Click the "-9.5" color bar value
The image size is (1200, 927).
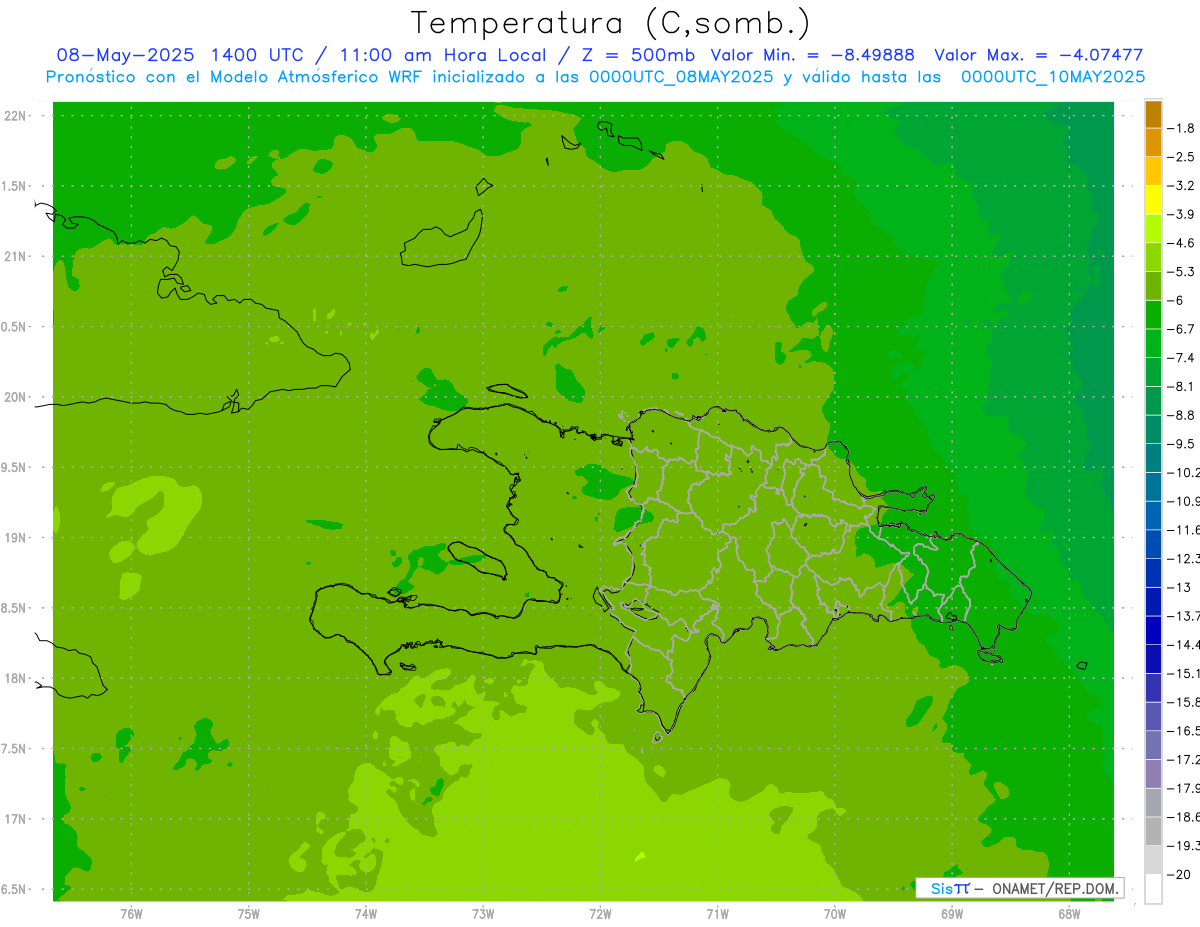click(x=1181, y=444)
